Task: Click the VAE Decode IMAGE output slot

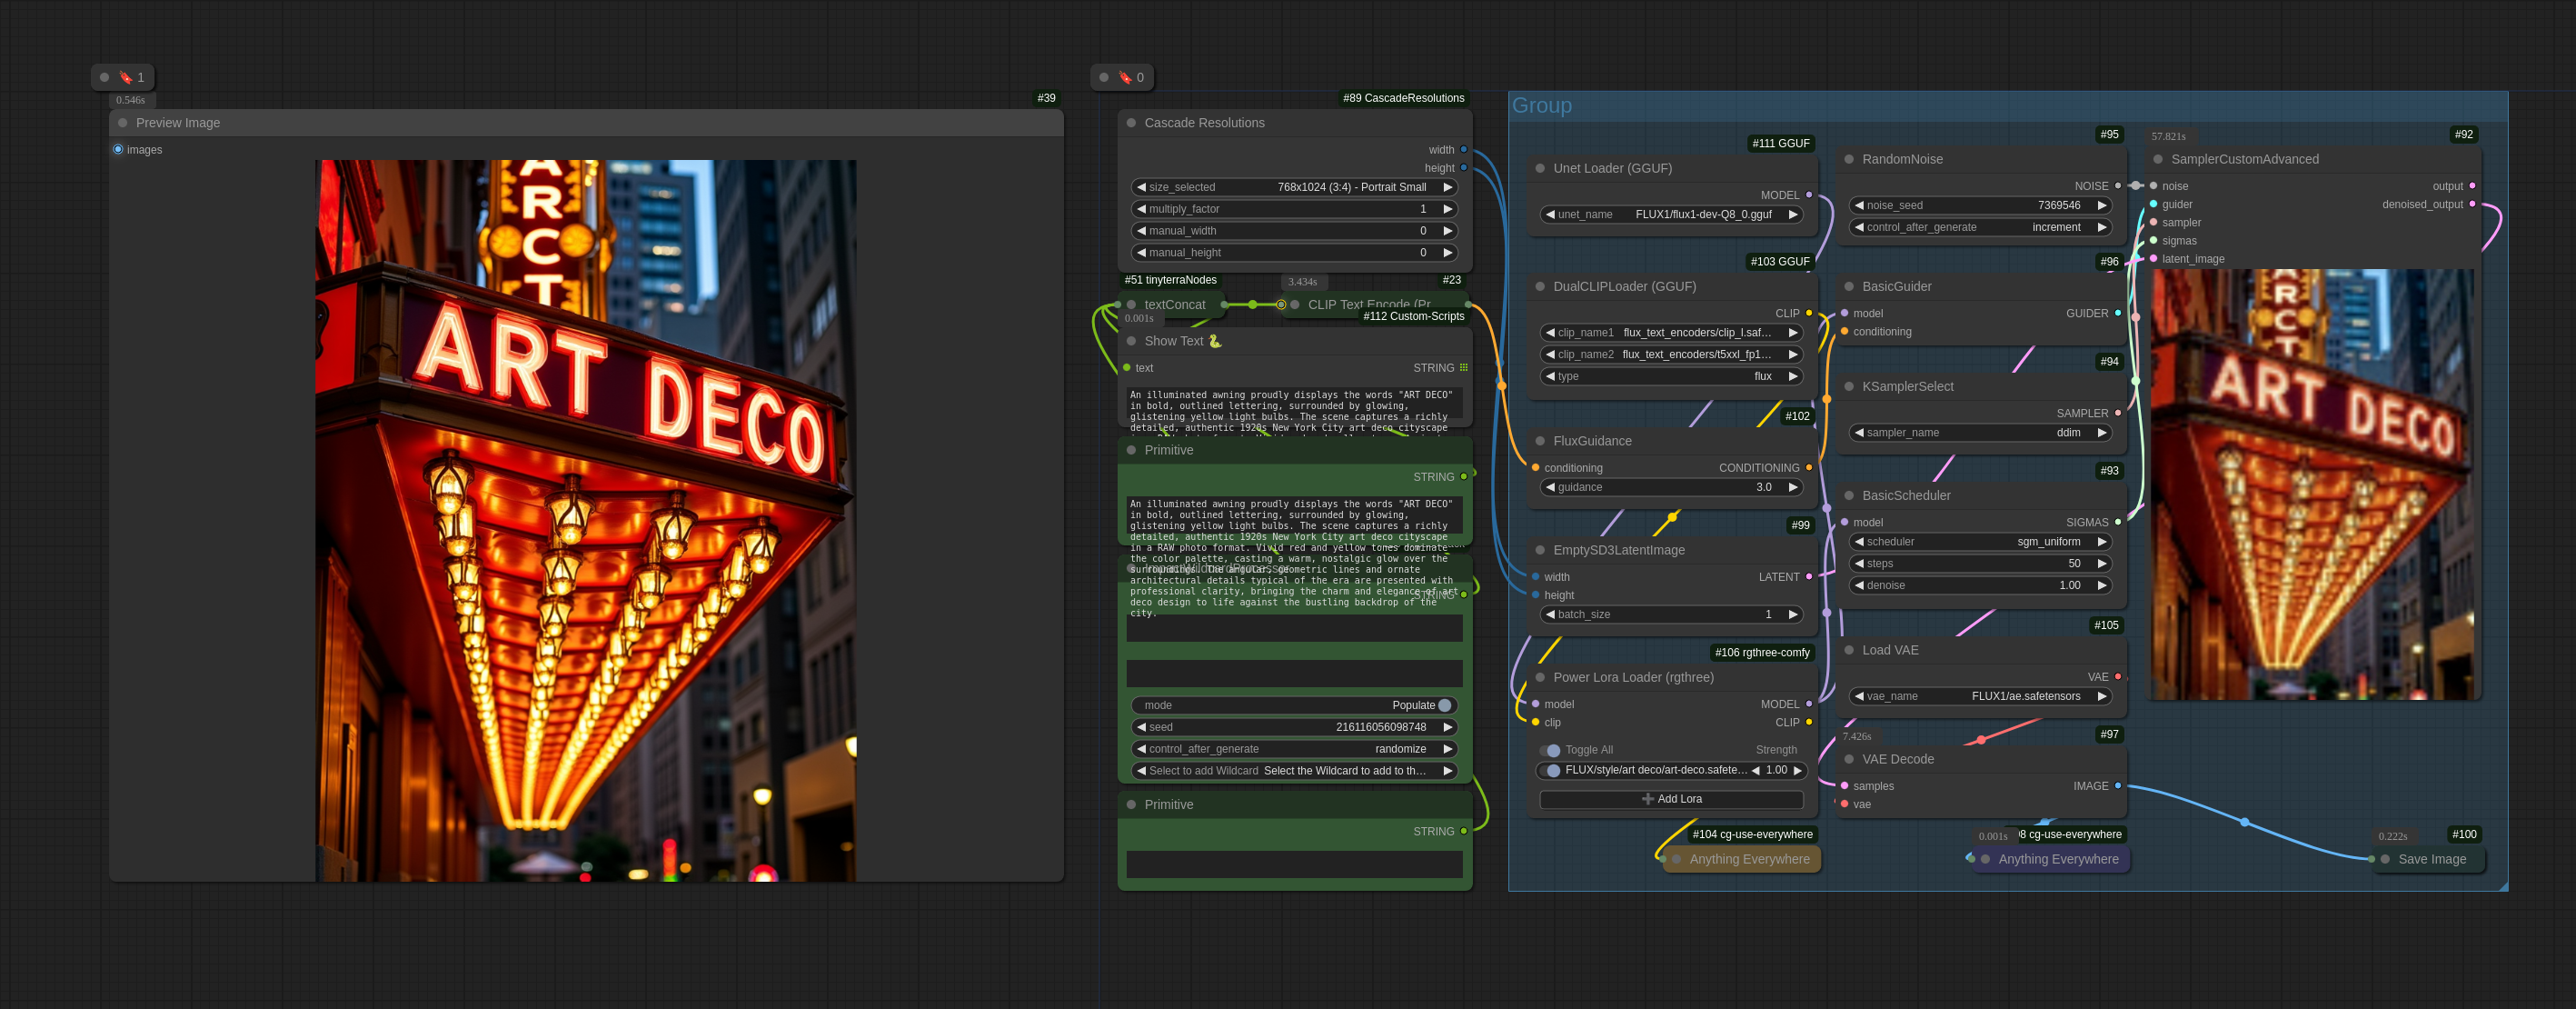Action: coord(2117,786)
